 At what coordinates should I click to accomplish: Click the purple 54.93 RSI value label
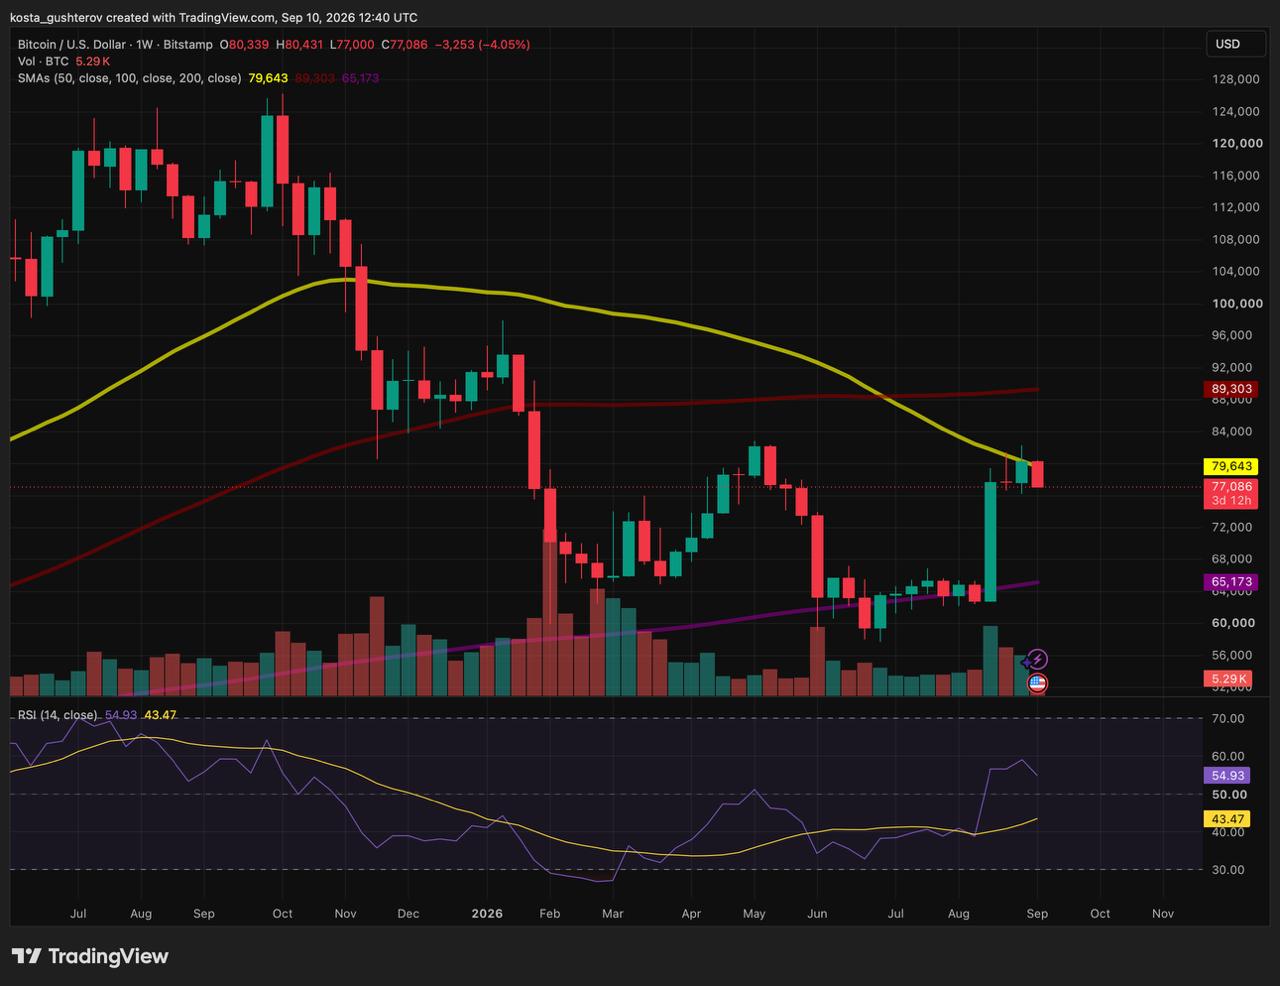pyautogui.click(x=1228, y=776)
